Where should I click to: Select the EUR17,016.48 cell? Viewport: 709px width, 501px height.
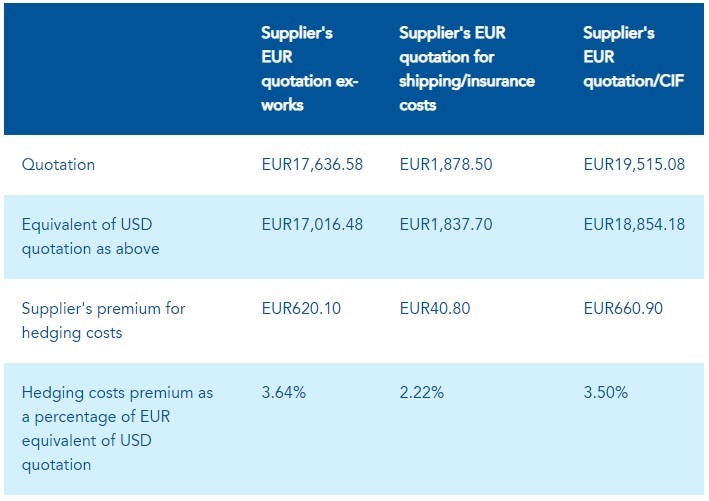(312, 225)
